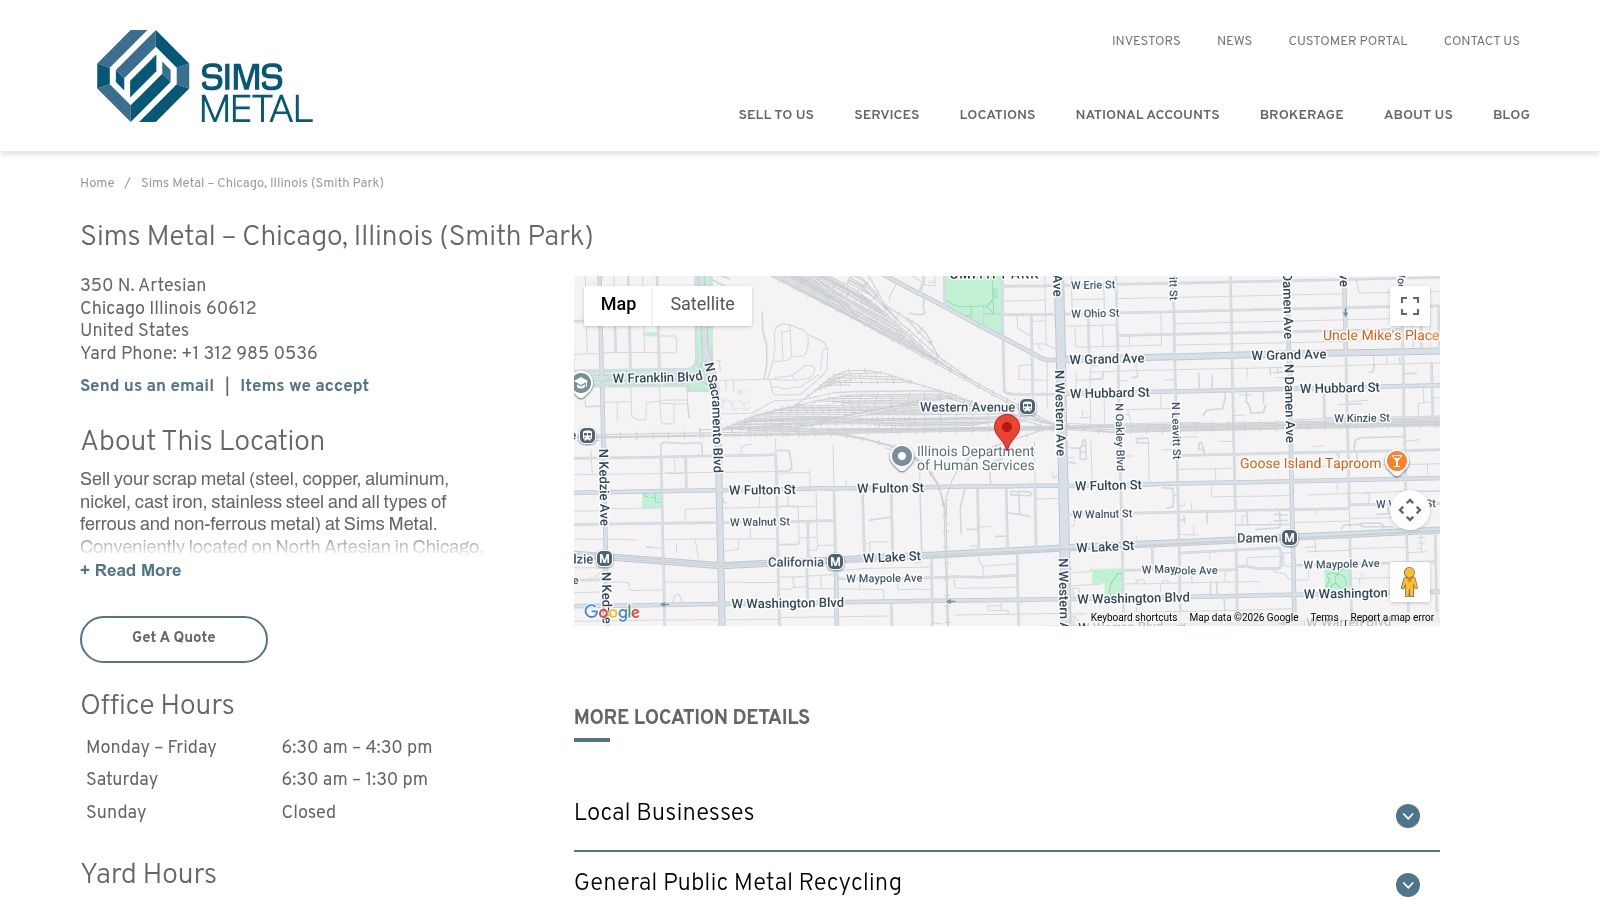Viewport: 1600px width, 900px height.
Task: Open Investors link
Action: click(x=1146, y=41)
